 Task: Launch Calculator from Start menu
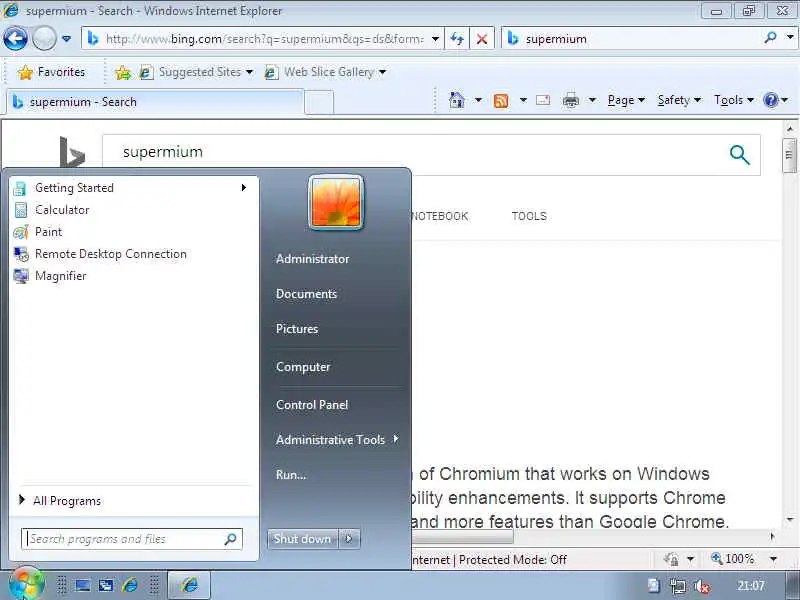134,210
